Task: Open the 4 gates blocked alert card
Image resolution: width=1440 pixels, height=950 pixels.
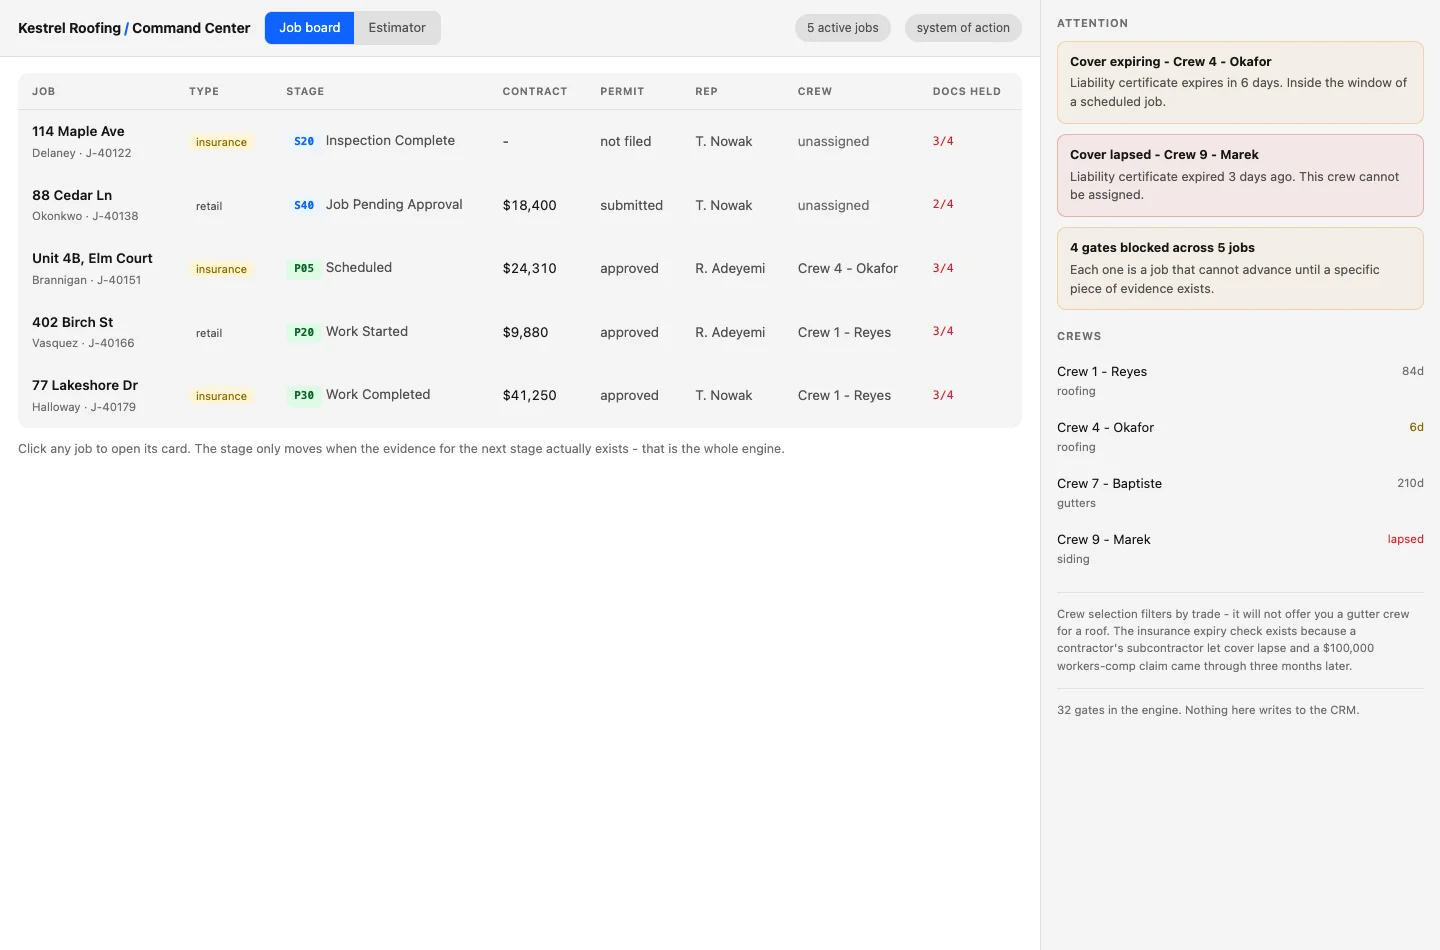Action: pos(1240,268)
